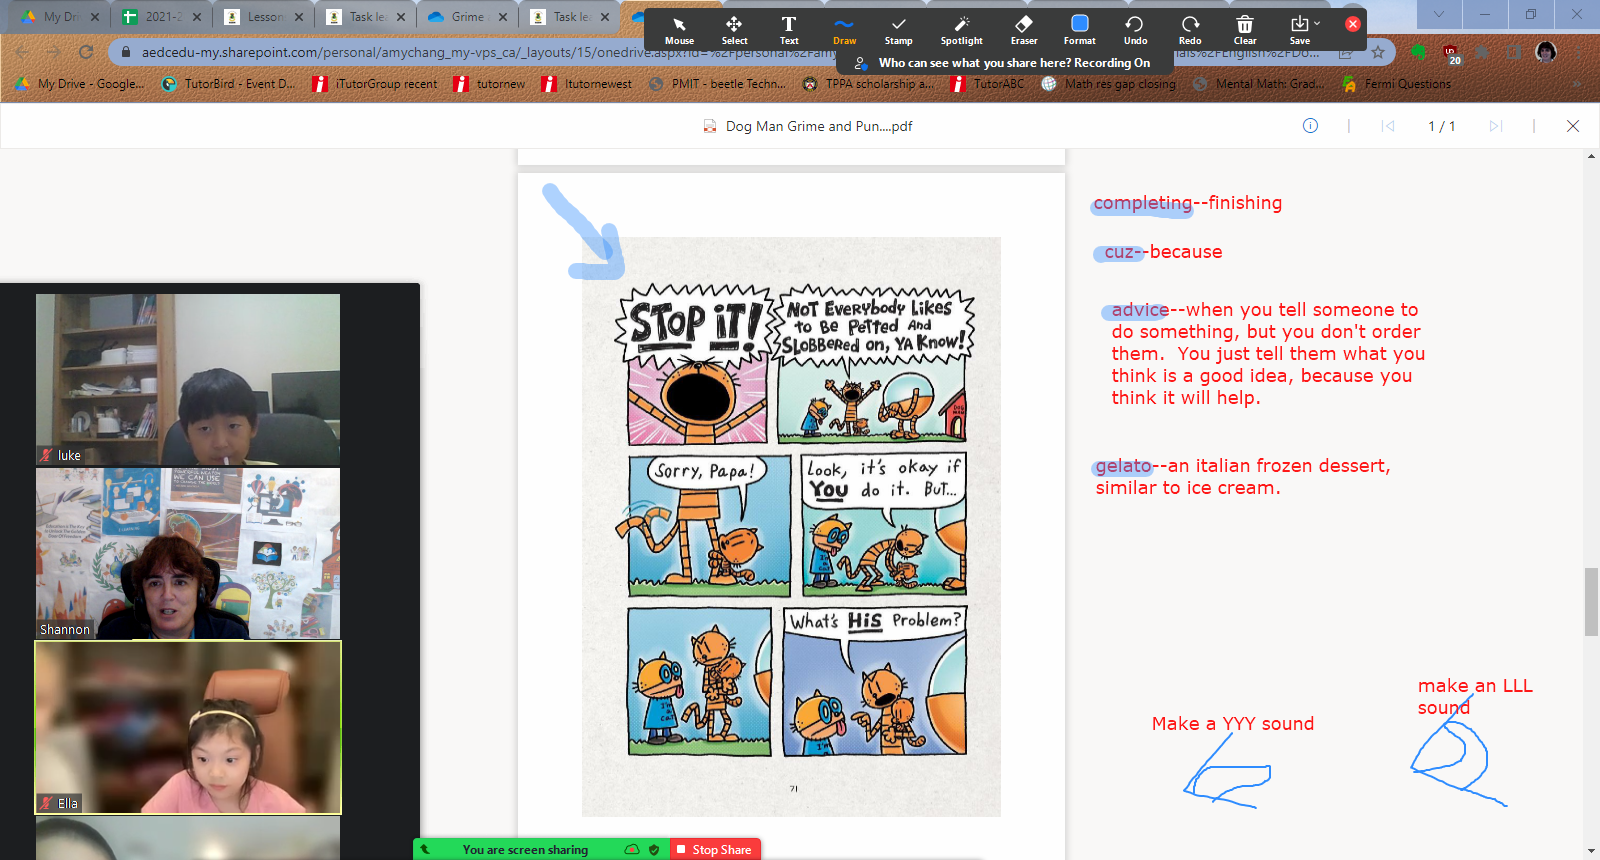The width and height of the screenshot is (1600, 860).
Task: Click the 1 / 1 page indicator
Action: [1441, 126]
